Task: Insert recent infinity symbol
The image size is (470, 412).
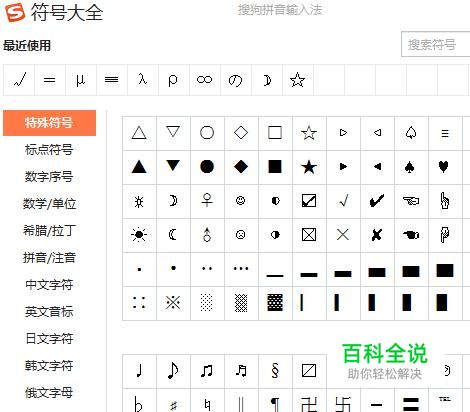Action: tap(204, 80)
